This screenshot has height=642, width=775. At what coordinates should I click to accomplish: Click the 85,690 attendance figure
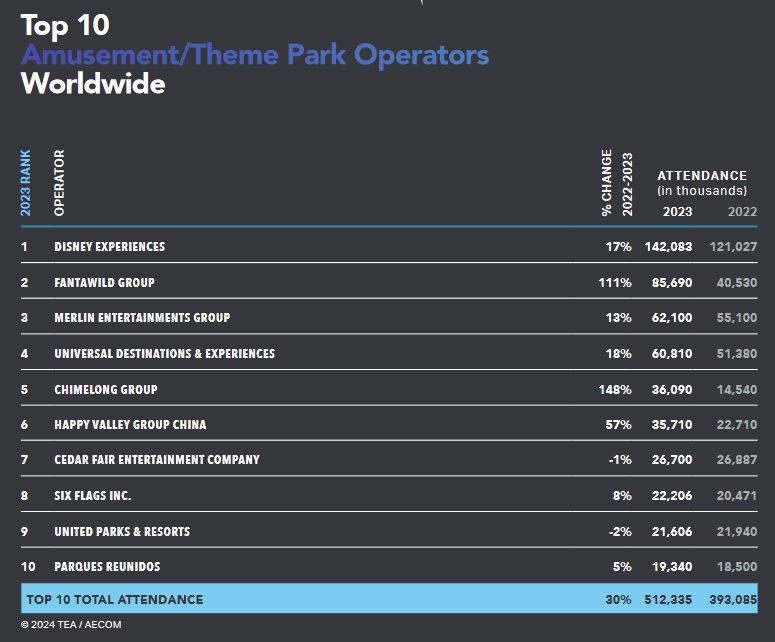(672, 283)
